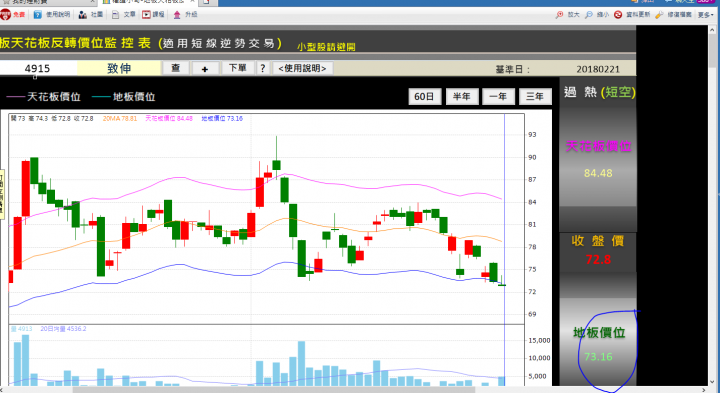Open the blank new document tab
The image size is (720, 393).
click(x=206, y=2)
